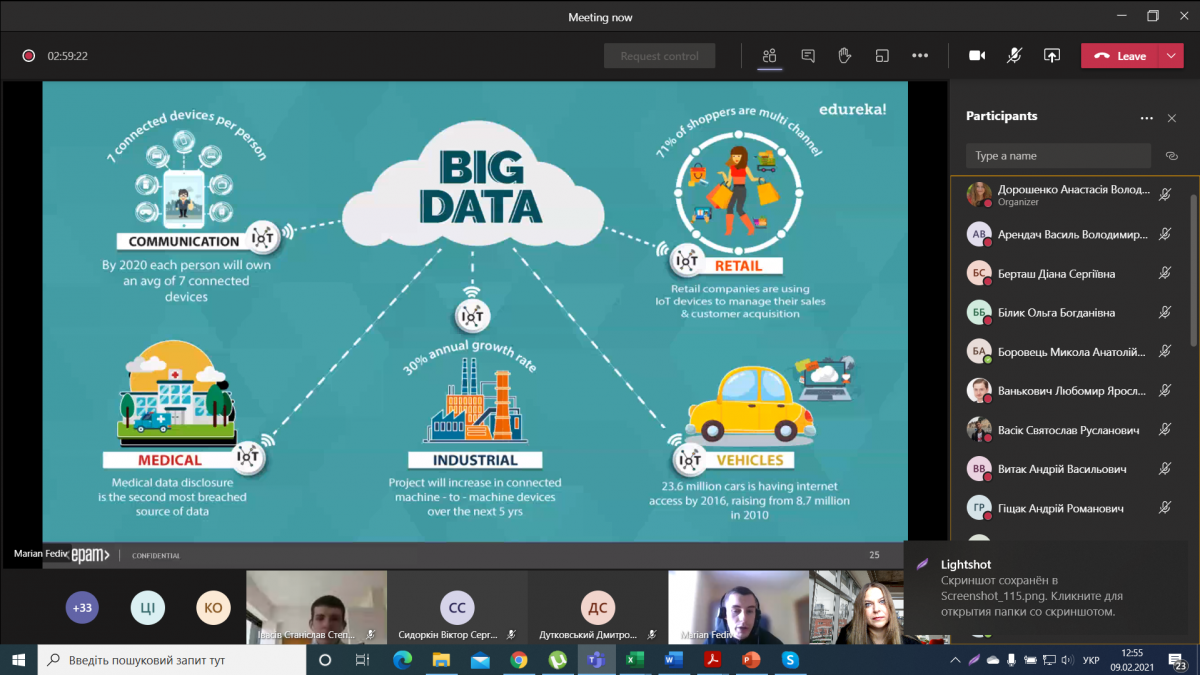The width and height of the screenshot is (1200, 675).
Task: Leave the meeting
Action: pyautogui.click(x=1120, y=56)
